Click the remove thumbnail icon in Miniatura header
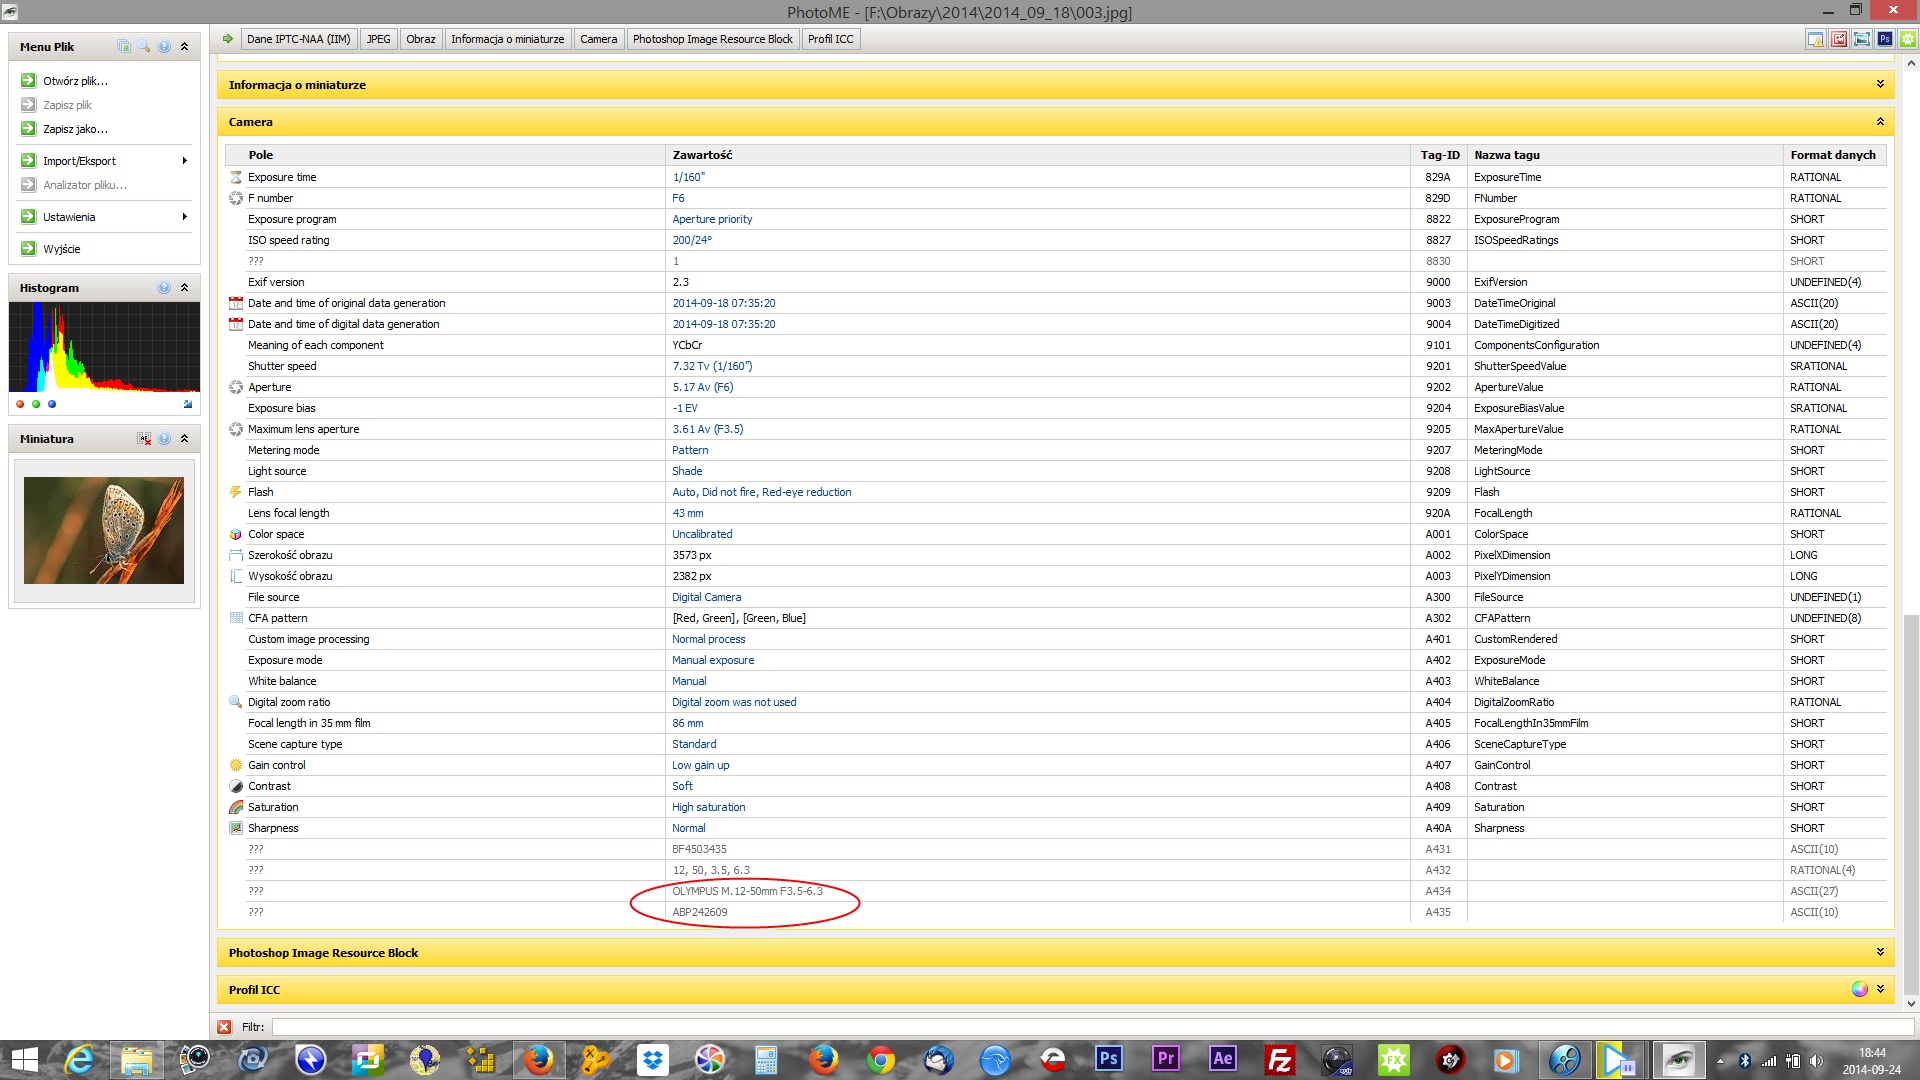 tap(144, 438)
